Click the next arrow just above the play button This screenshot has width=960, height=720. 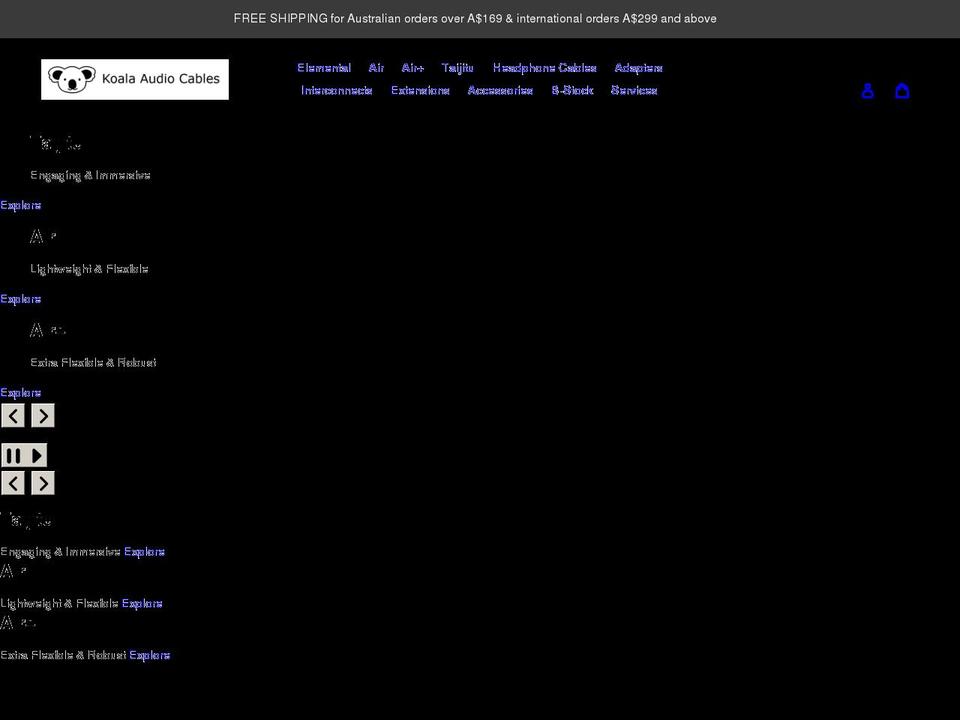(x=43, y=416)
